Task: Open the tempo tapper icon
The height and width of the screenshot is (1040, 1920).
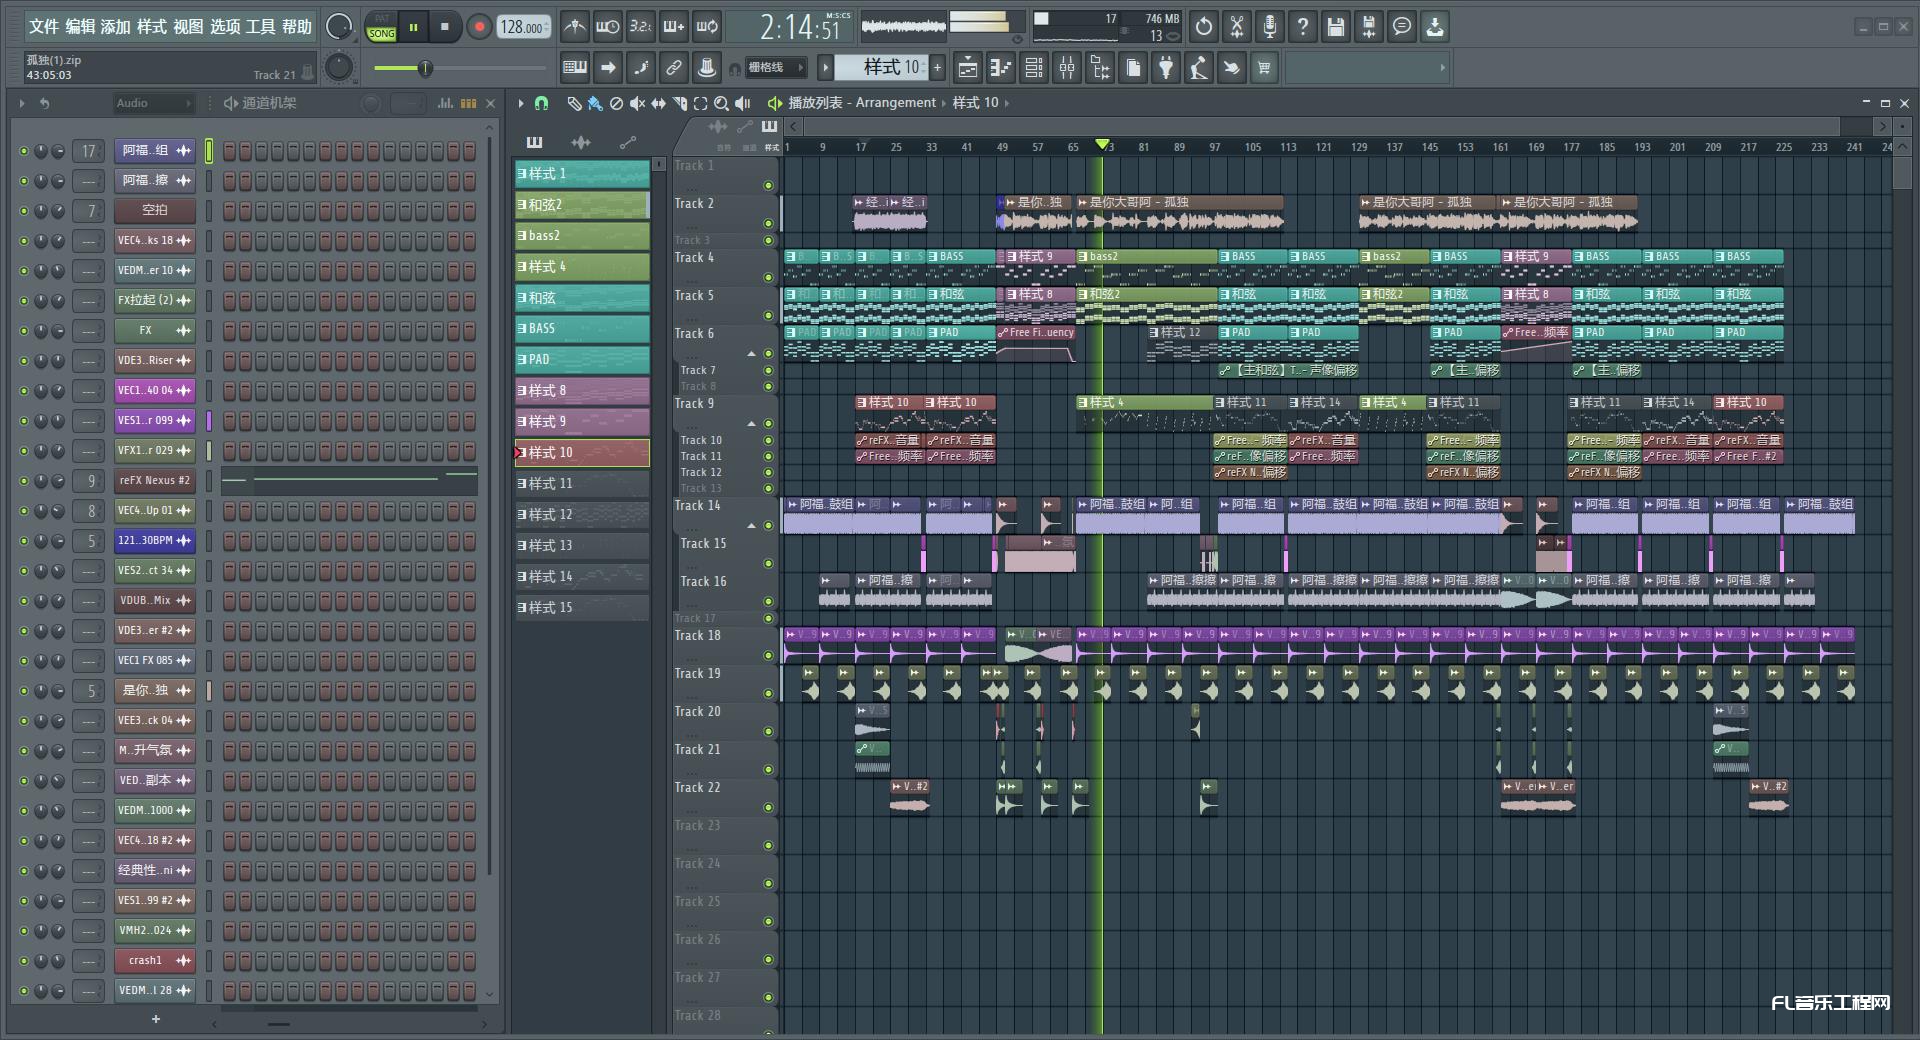Action: 1199,68
